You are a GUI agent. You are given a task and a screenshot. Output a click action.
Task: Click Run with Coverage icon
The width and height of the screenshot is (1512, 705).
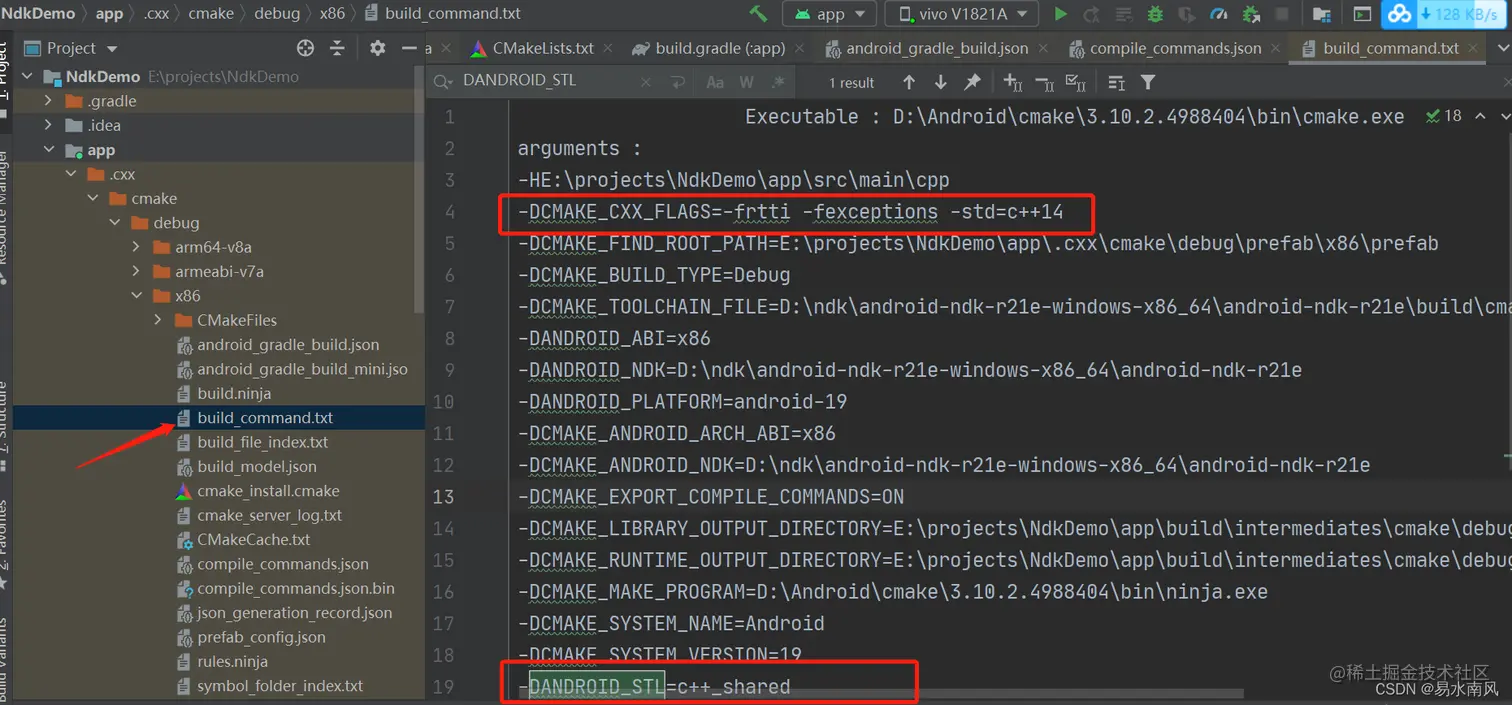1187,14
